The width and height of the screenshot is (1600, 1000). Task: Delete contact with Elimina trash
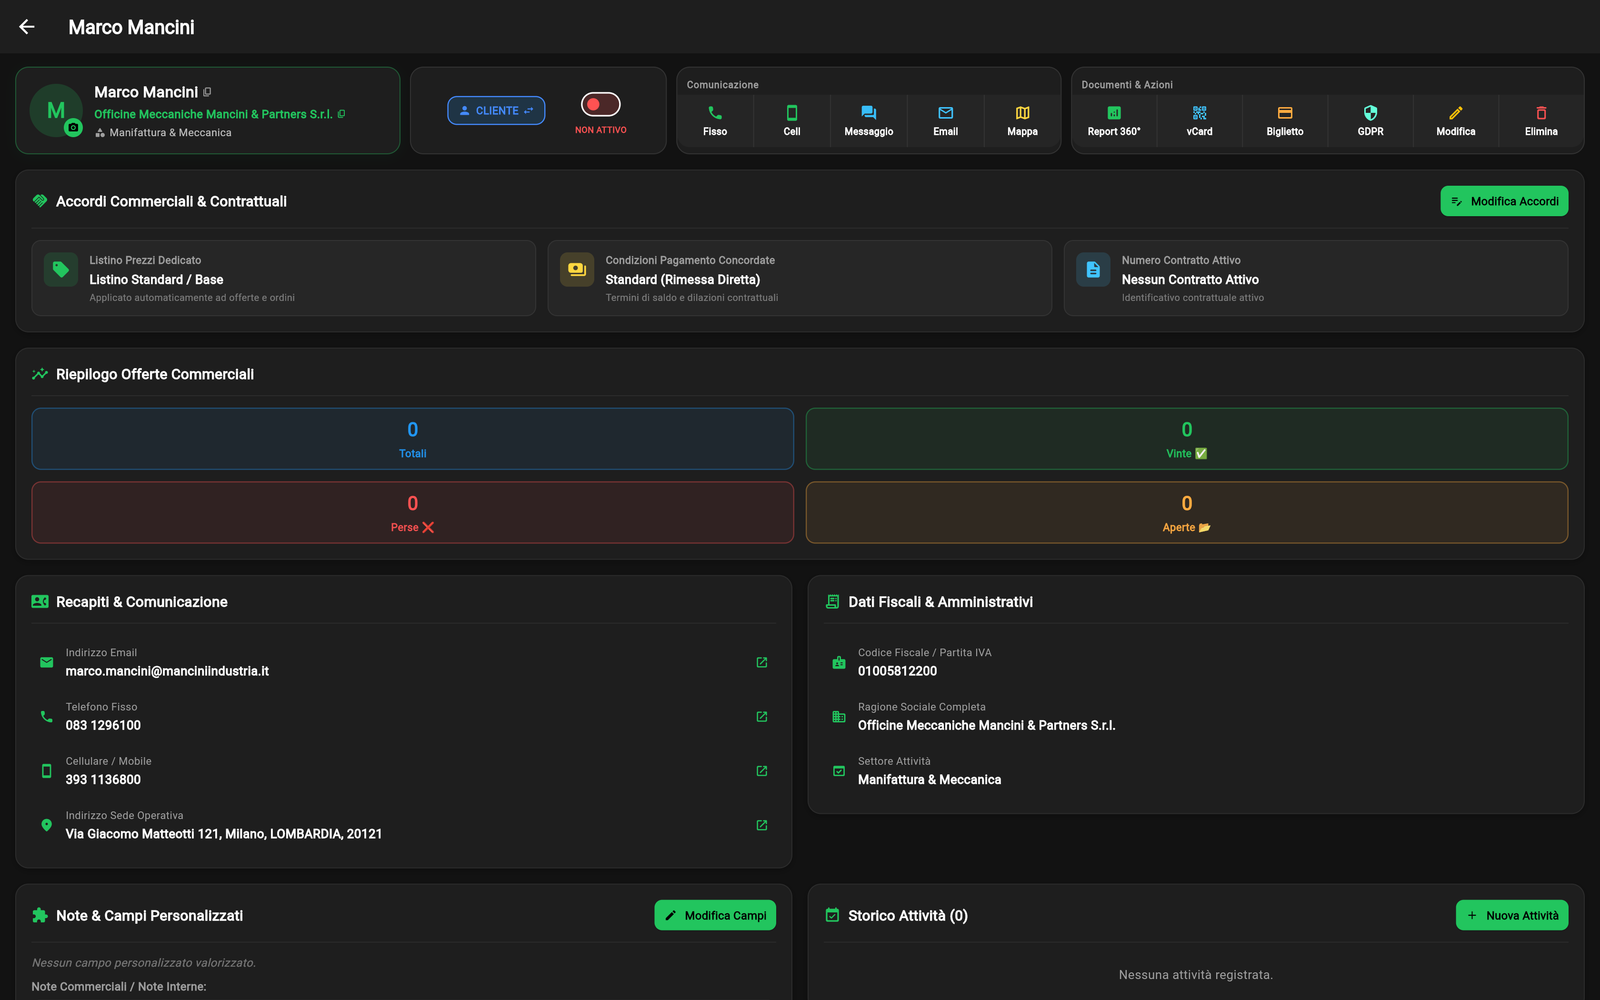[1541, 121]
